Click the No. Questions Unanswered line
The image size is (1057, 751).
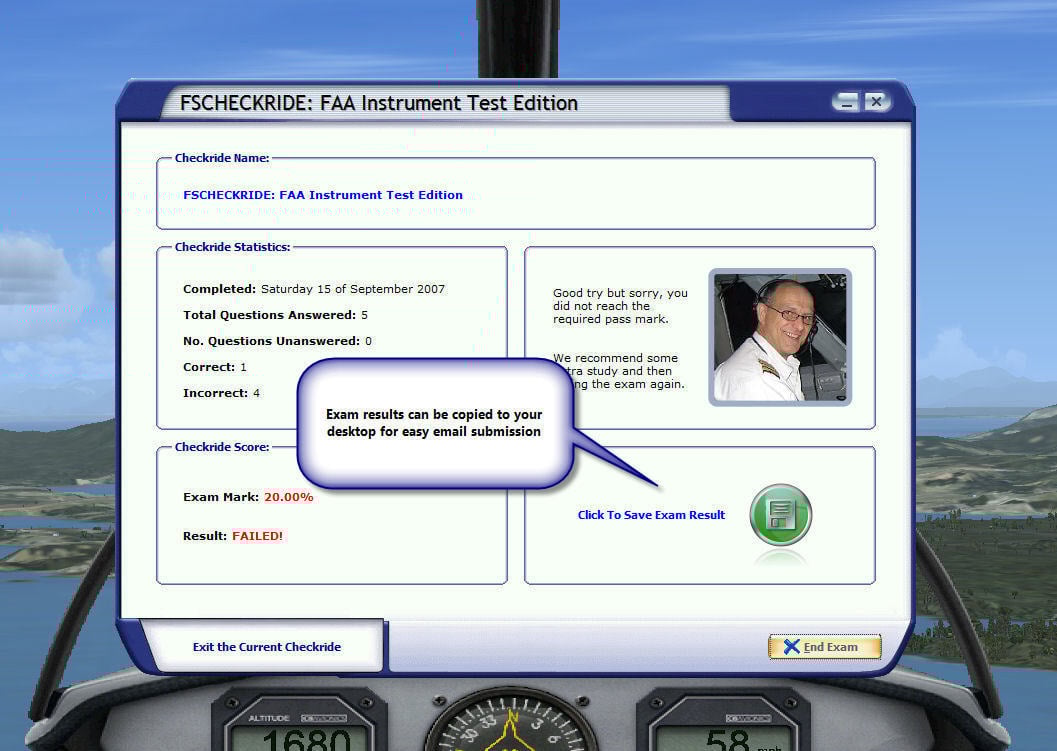coord(277,341)
